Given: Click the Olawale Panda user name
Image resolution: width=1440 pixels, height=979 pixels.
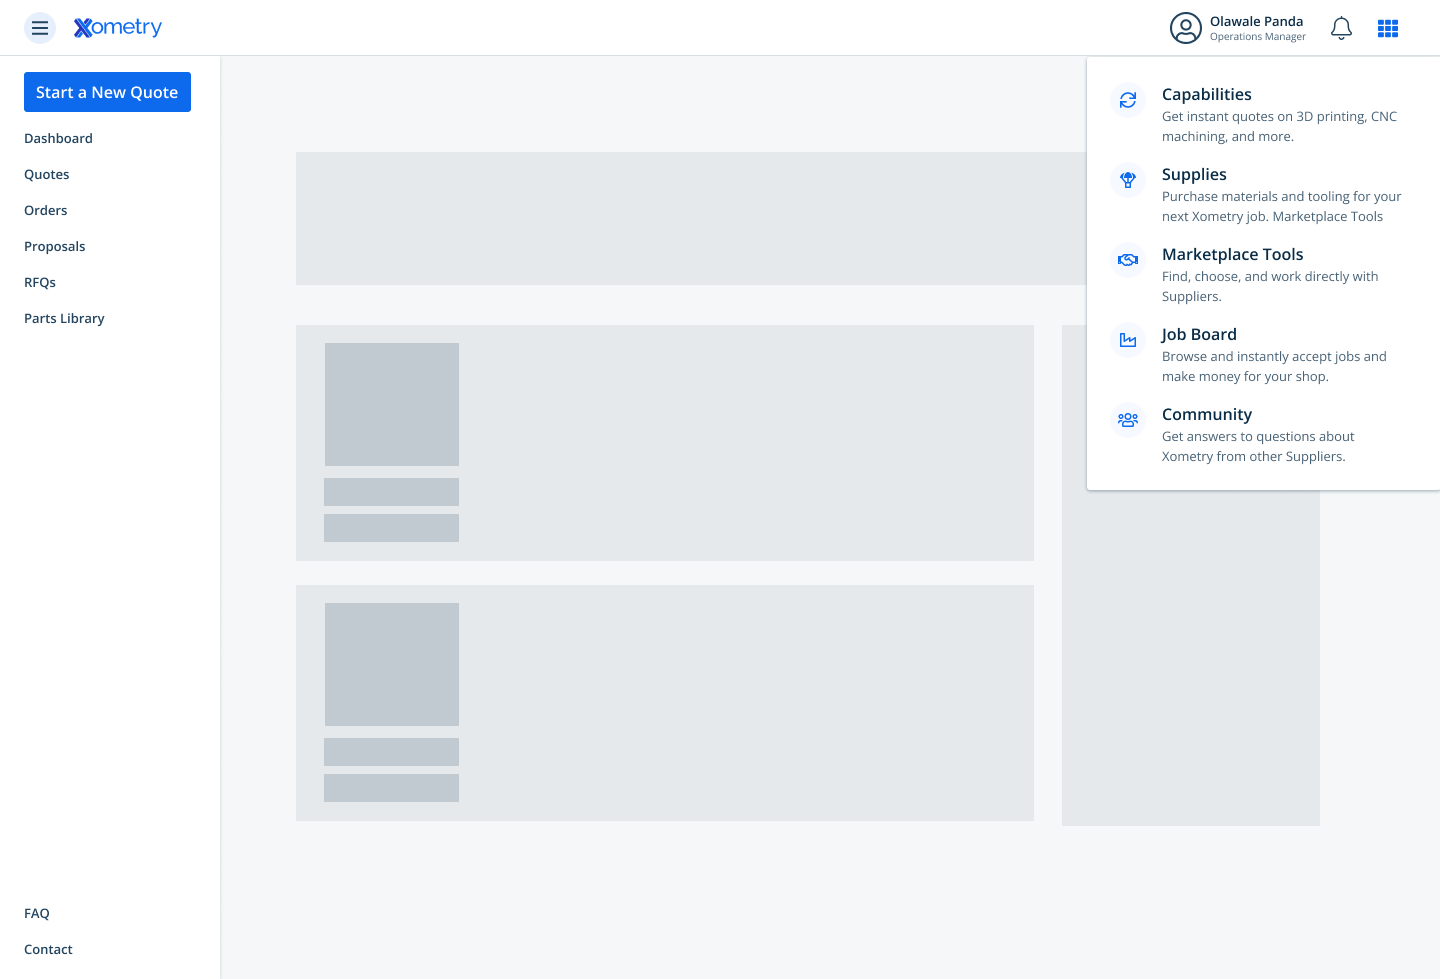Looking at the screenshot, I should 1256,21.
